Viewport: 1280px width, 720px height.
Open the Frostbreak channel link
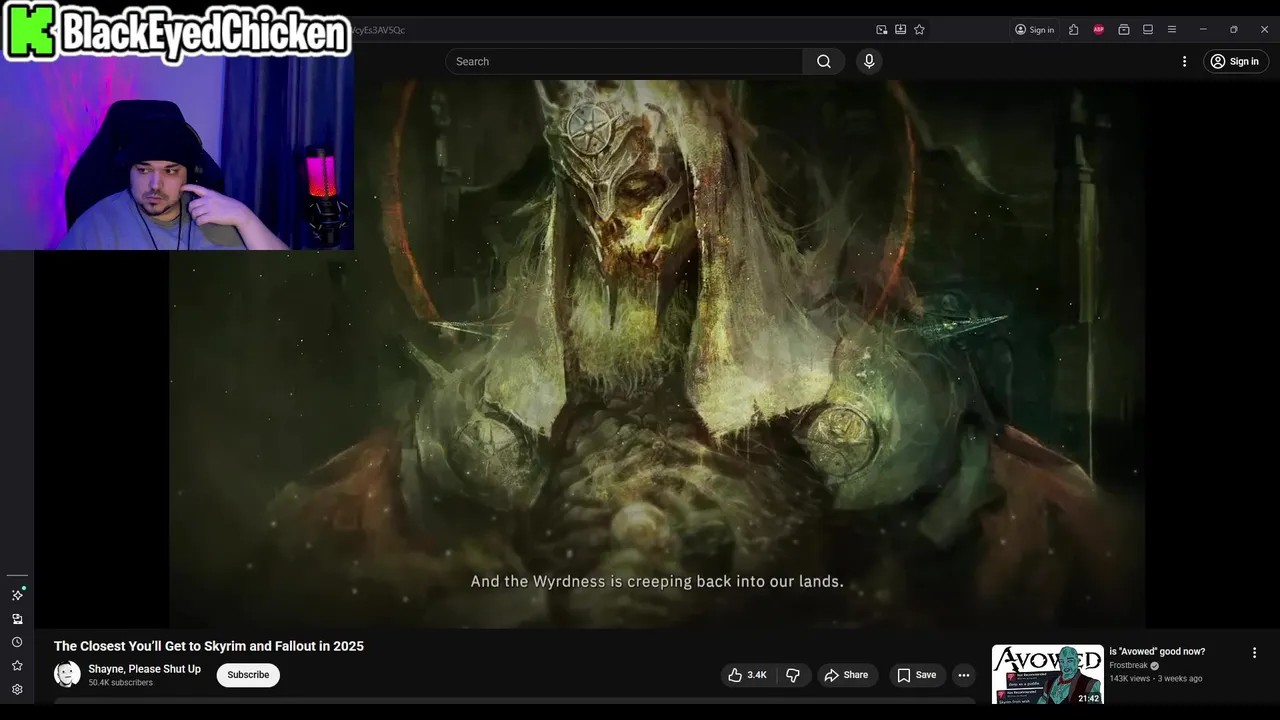pyautogui.click(x=1128, y=666)
